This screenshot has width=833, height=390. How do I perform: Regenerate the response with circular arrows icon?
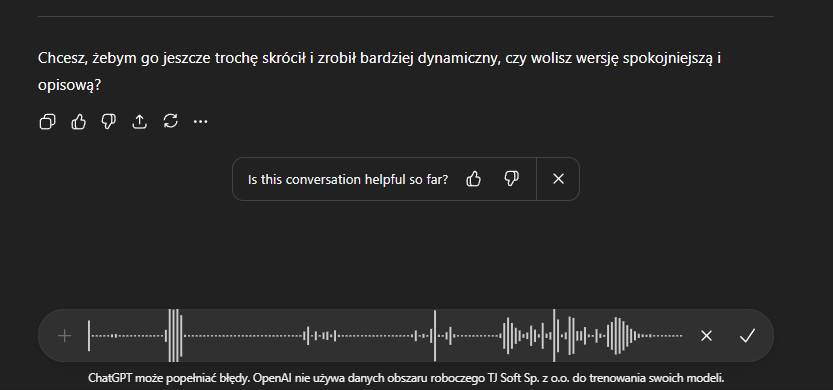pos(170,122)
